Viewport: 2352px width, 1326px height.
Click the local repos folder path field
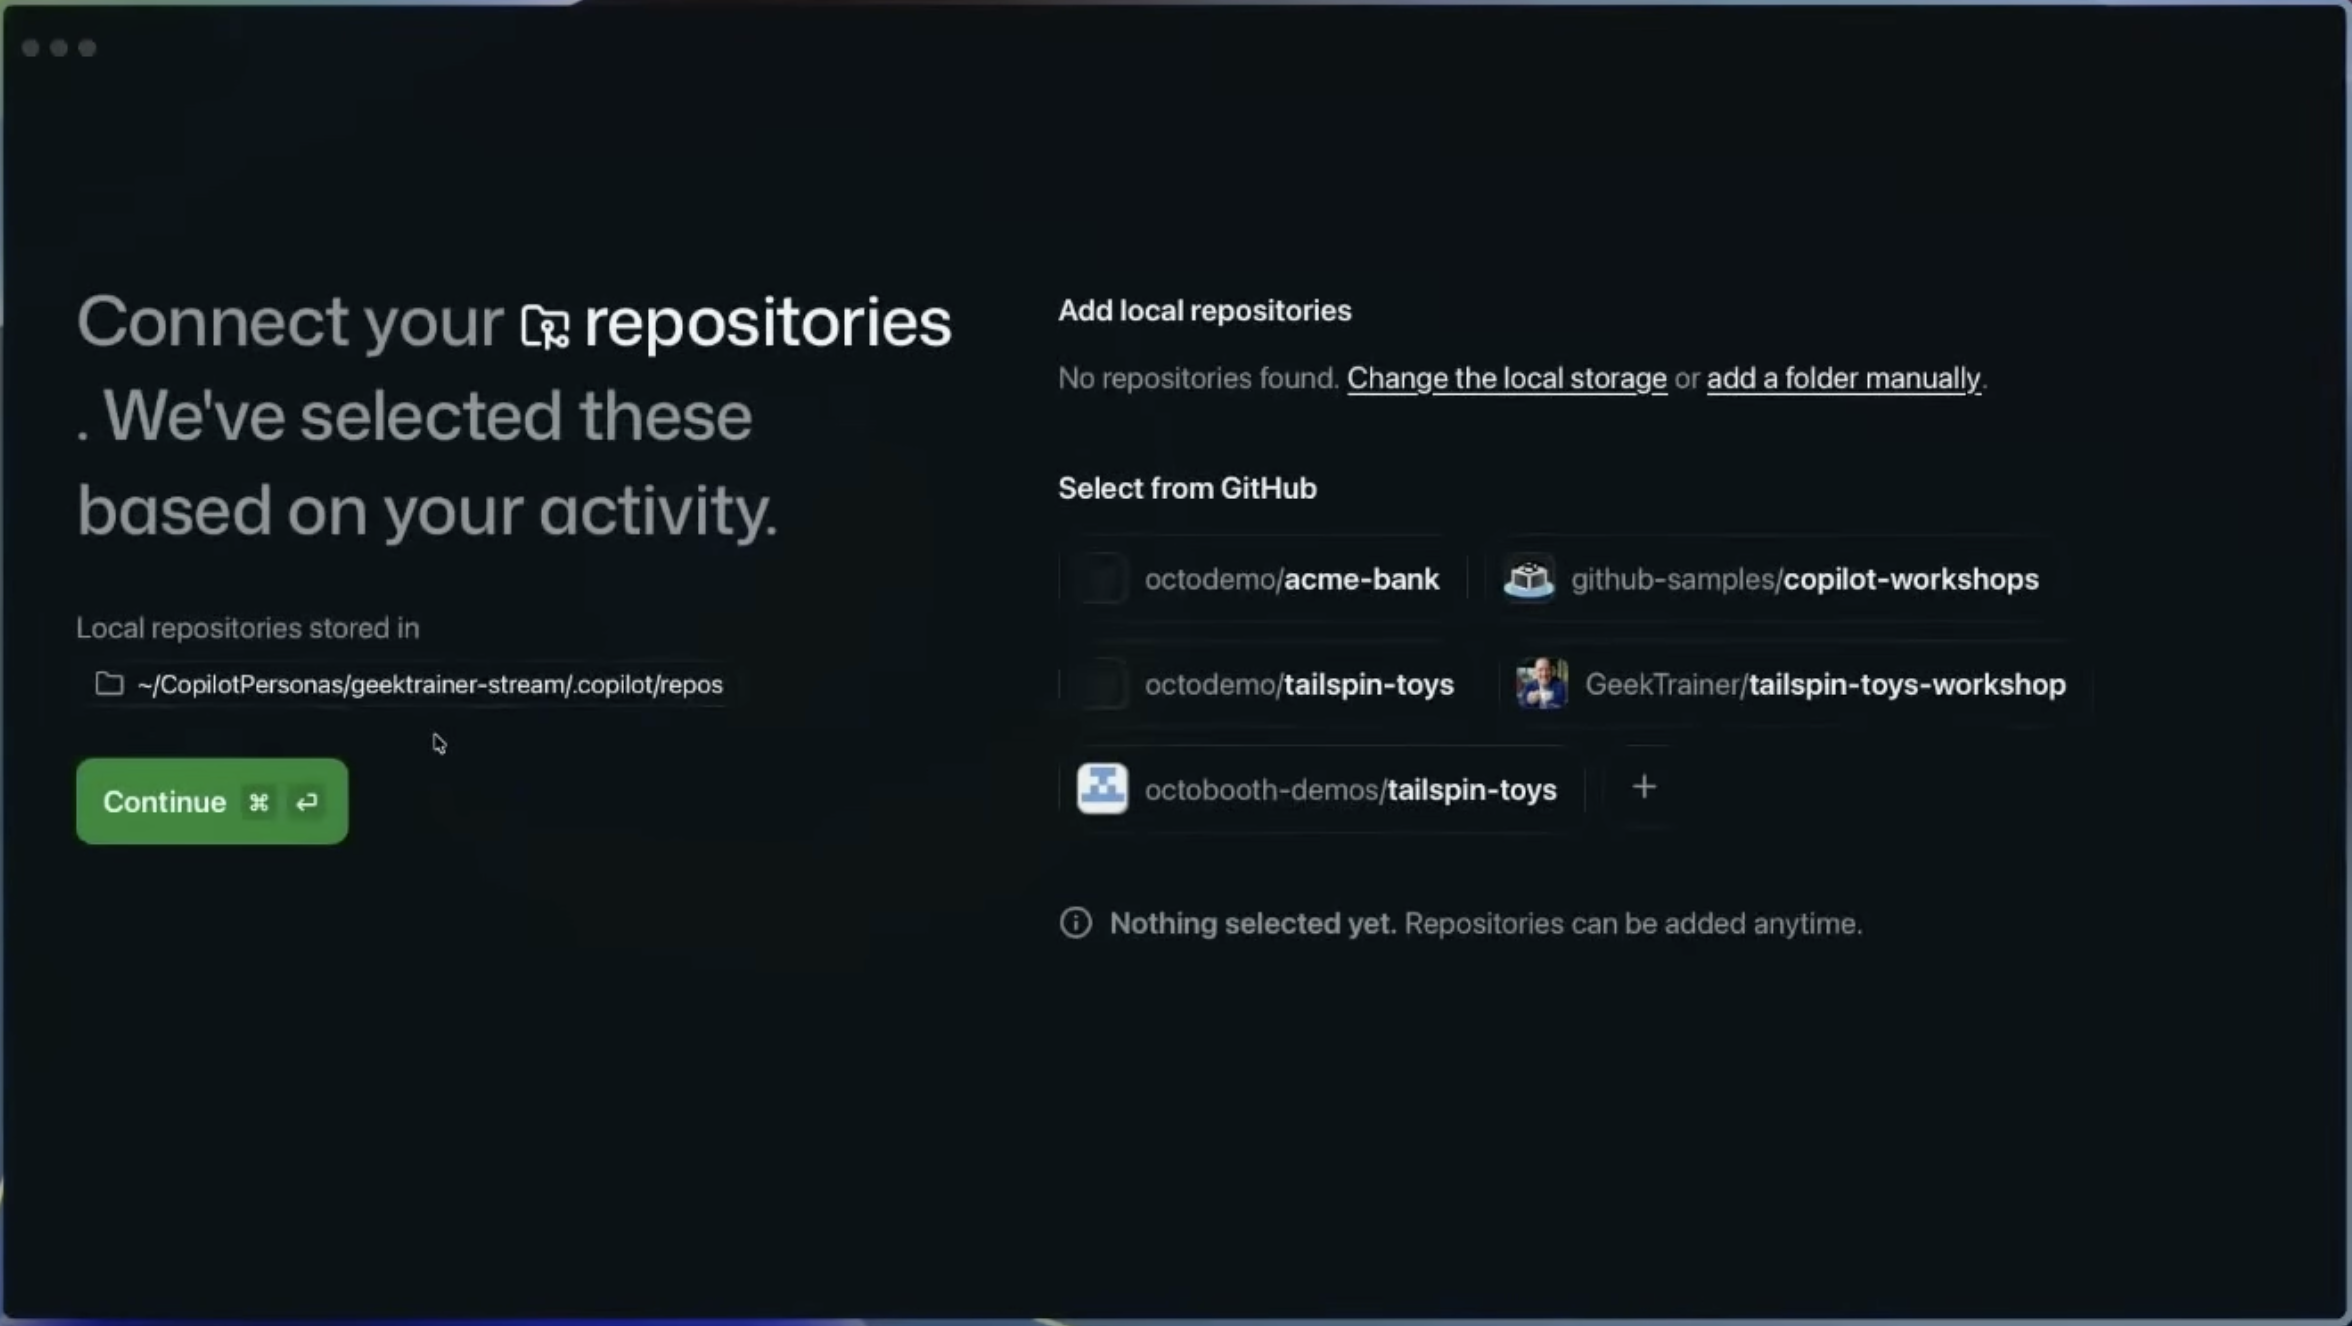pyautogui.click(x=410, y=684)
